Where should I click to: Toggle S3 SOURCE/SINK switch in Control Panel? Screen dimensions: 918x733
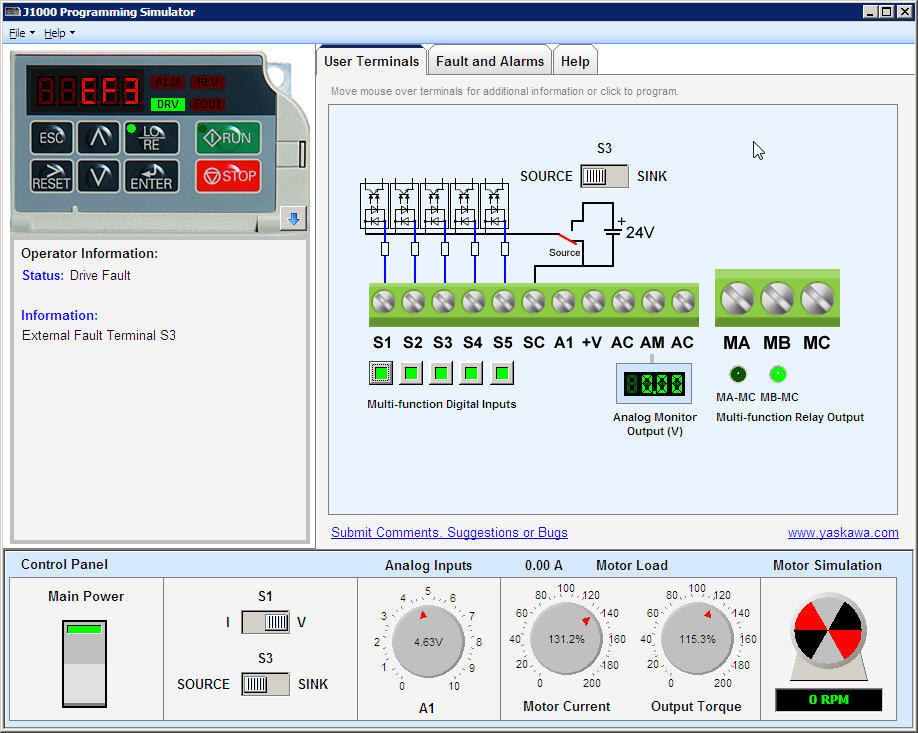point(265,684)
